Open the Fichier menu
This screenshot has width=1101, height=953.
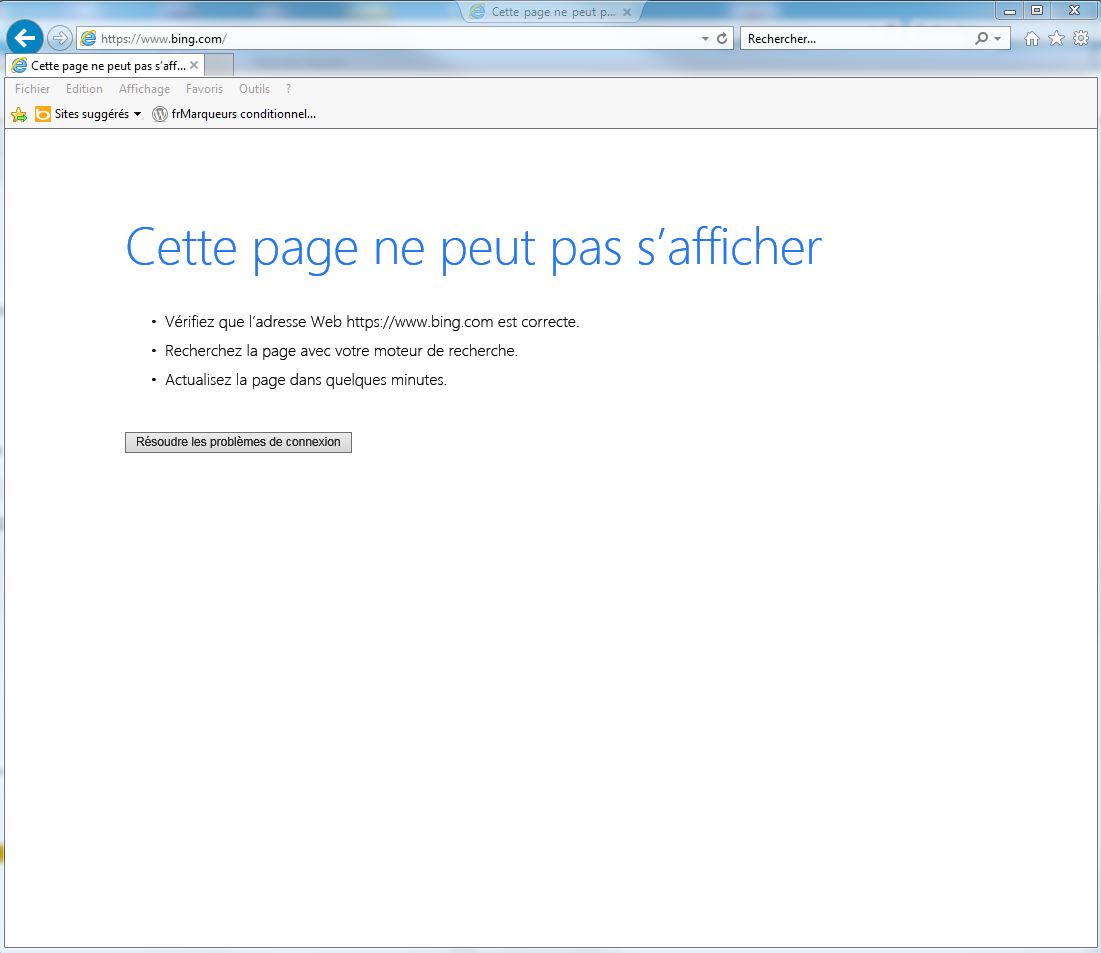32,89
